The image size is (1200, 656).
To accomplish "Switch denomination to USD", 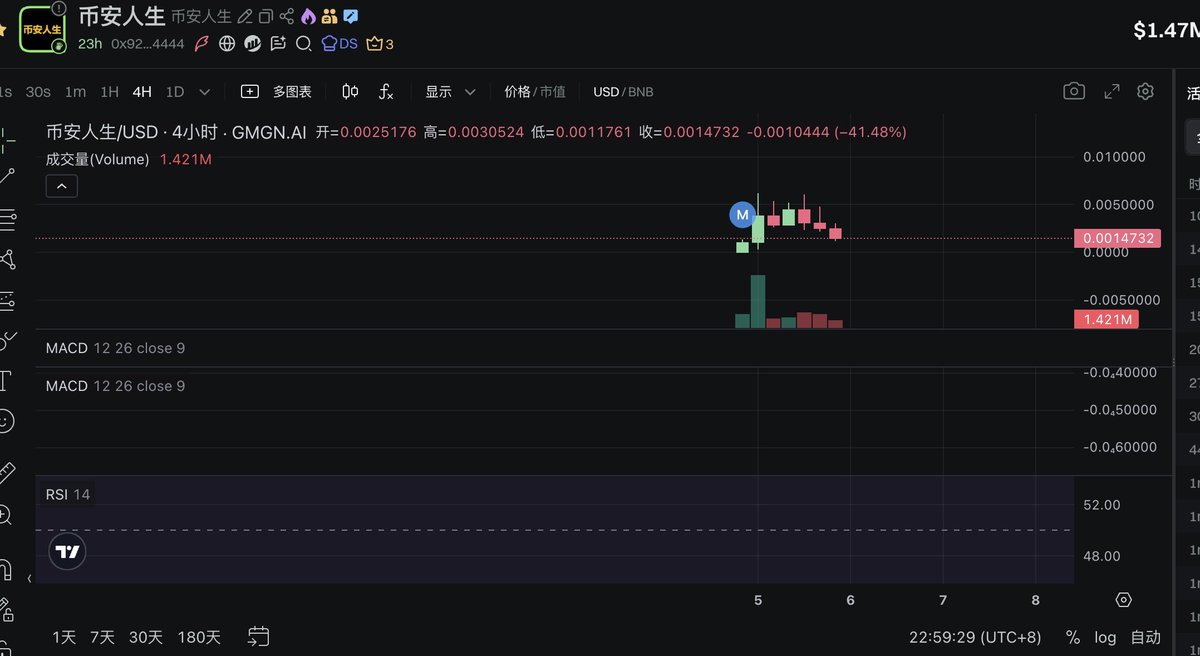I will [606, 91].
